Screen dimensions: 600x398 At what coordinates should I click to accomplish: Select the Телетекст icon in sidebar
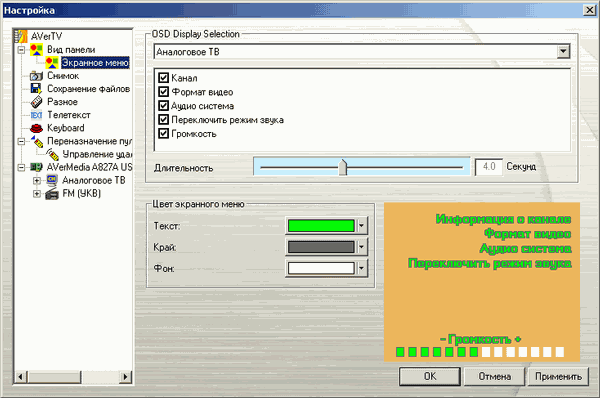point(36,115)
